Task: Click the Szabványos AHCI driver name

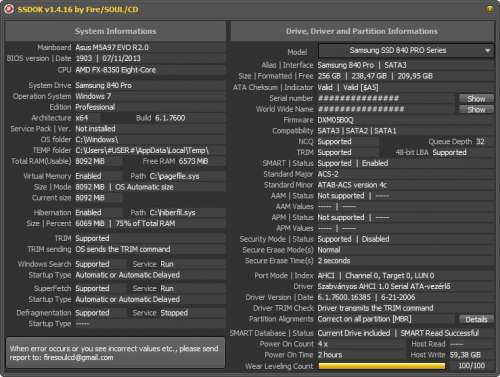Action: tap(384, 286)
